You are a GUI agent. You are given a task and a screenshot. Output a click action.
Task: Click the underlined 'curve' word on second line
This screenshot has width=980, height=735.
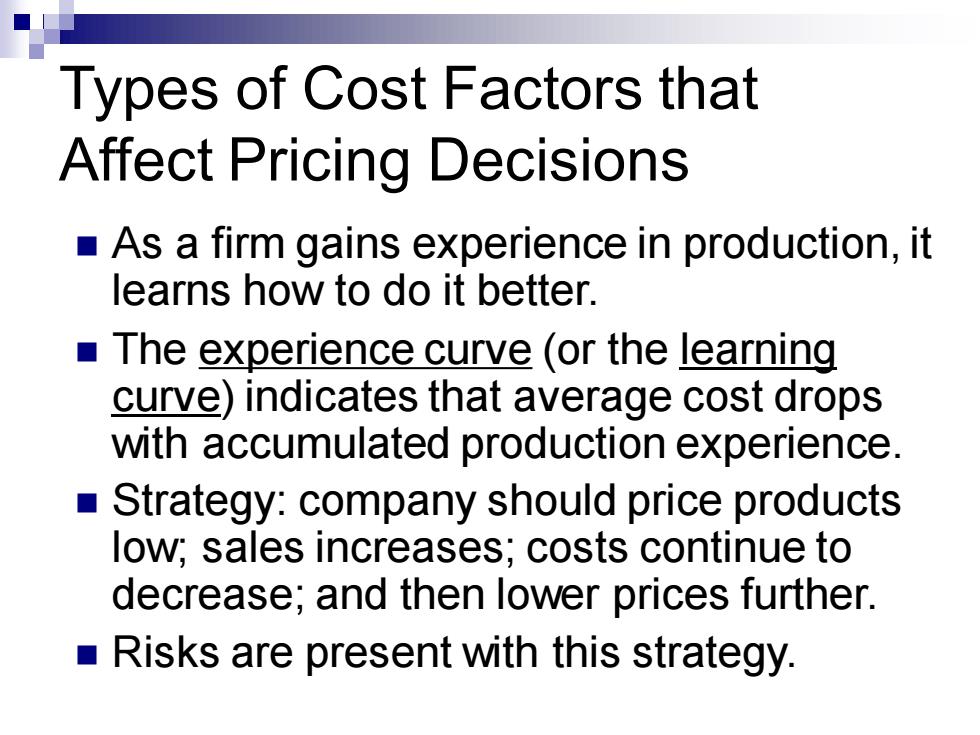166,397
